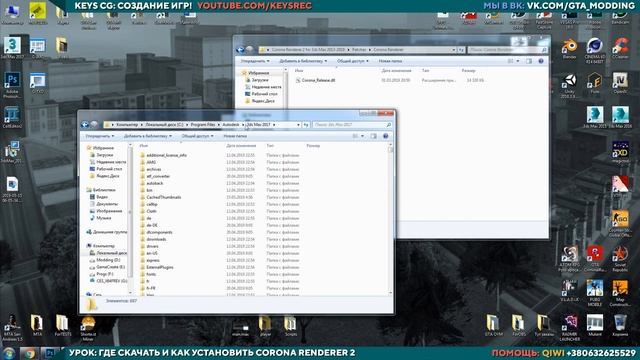Image resolution: width=640 pixels, height=360 pixels.
Task: Select Музыка library in the sidebar
Action: click(104, 218)
